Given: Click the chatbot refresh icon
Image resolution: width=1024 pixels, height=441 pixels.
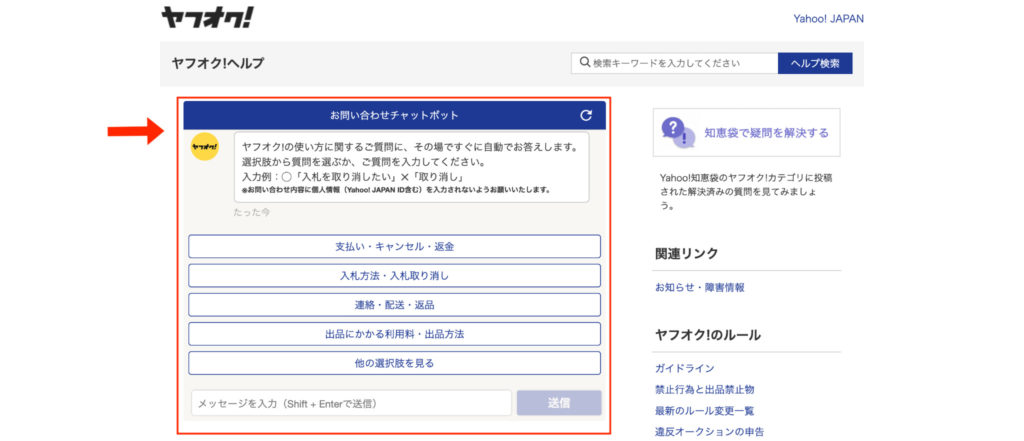Looking at the screenshot, I should [x=586, y=116].
